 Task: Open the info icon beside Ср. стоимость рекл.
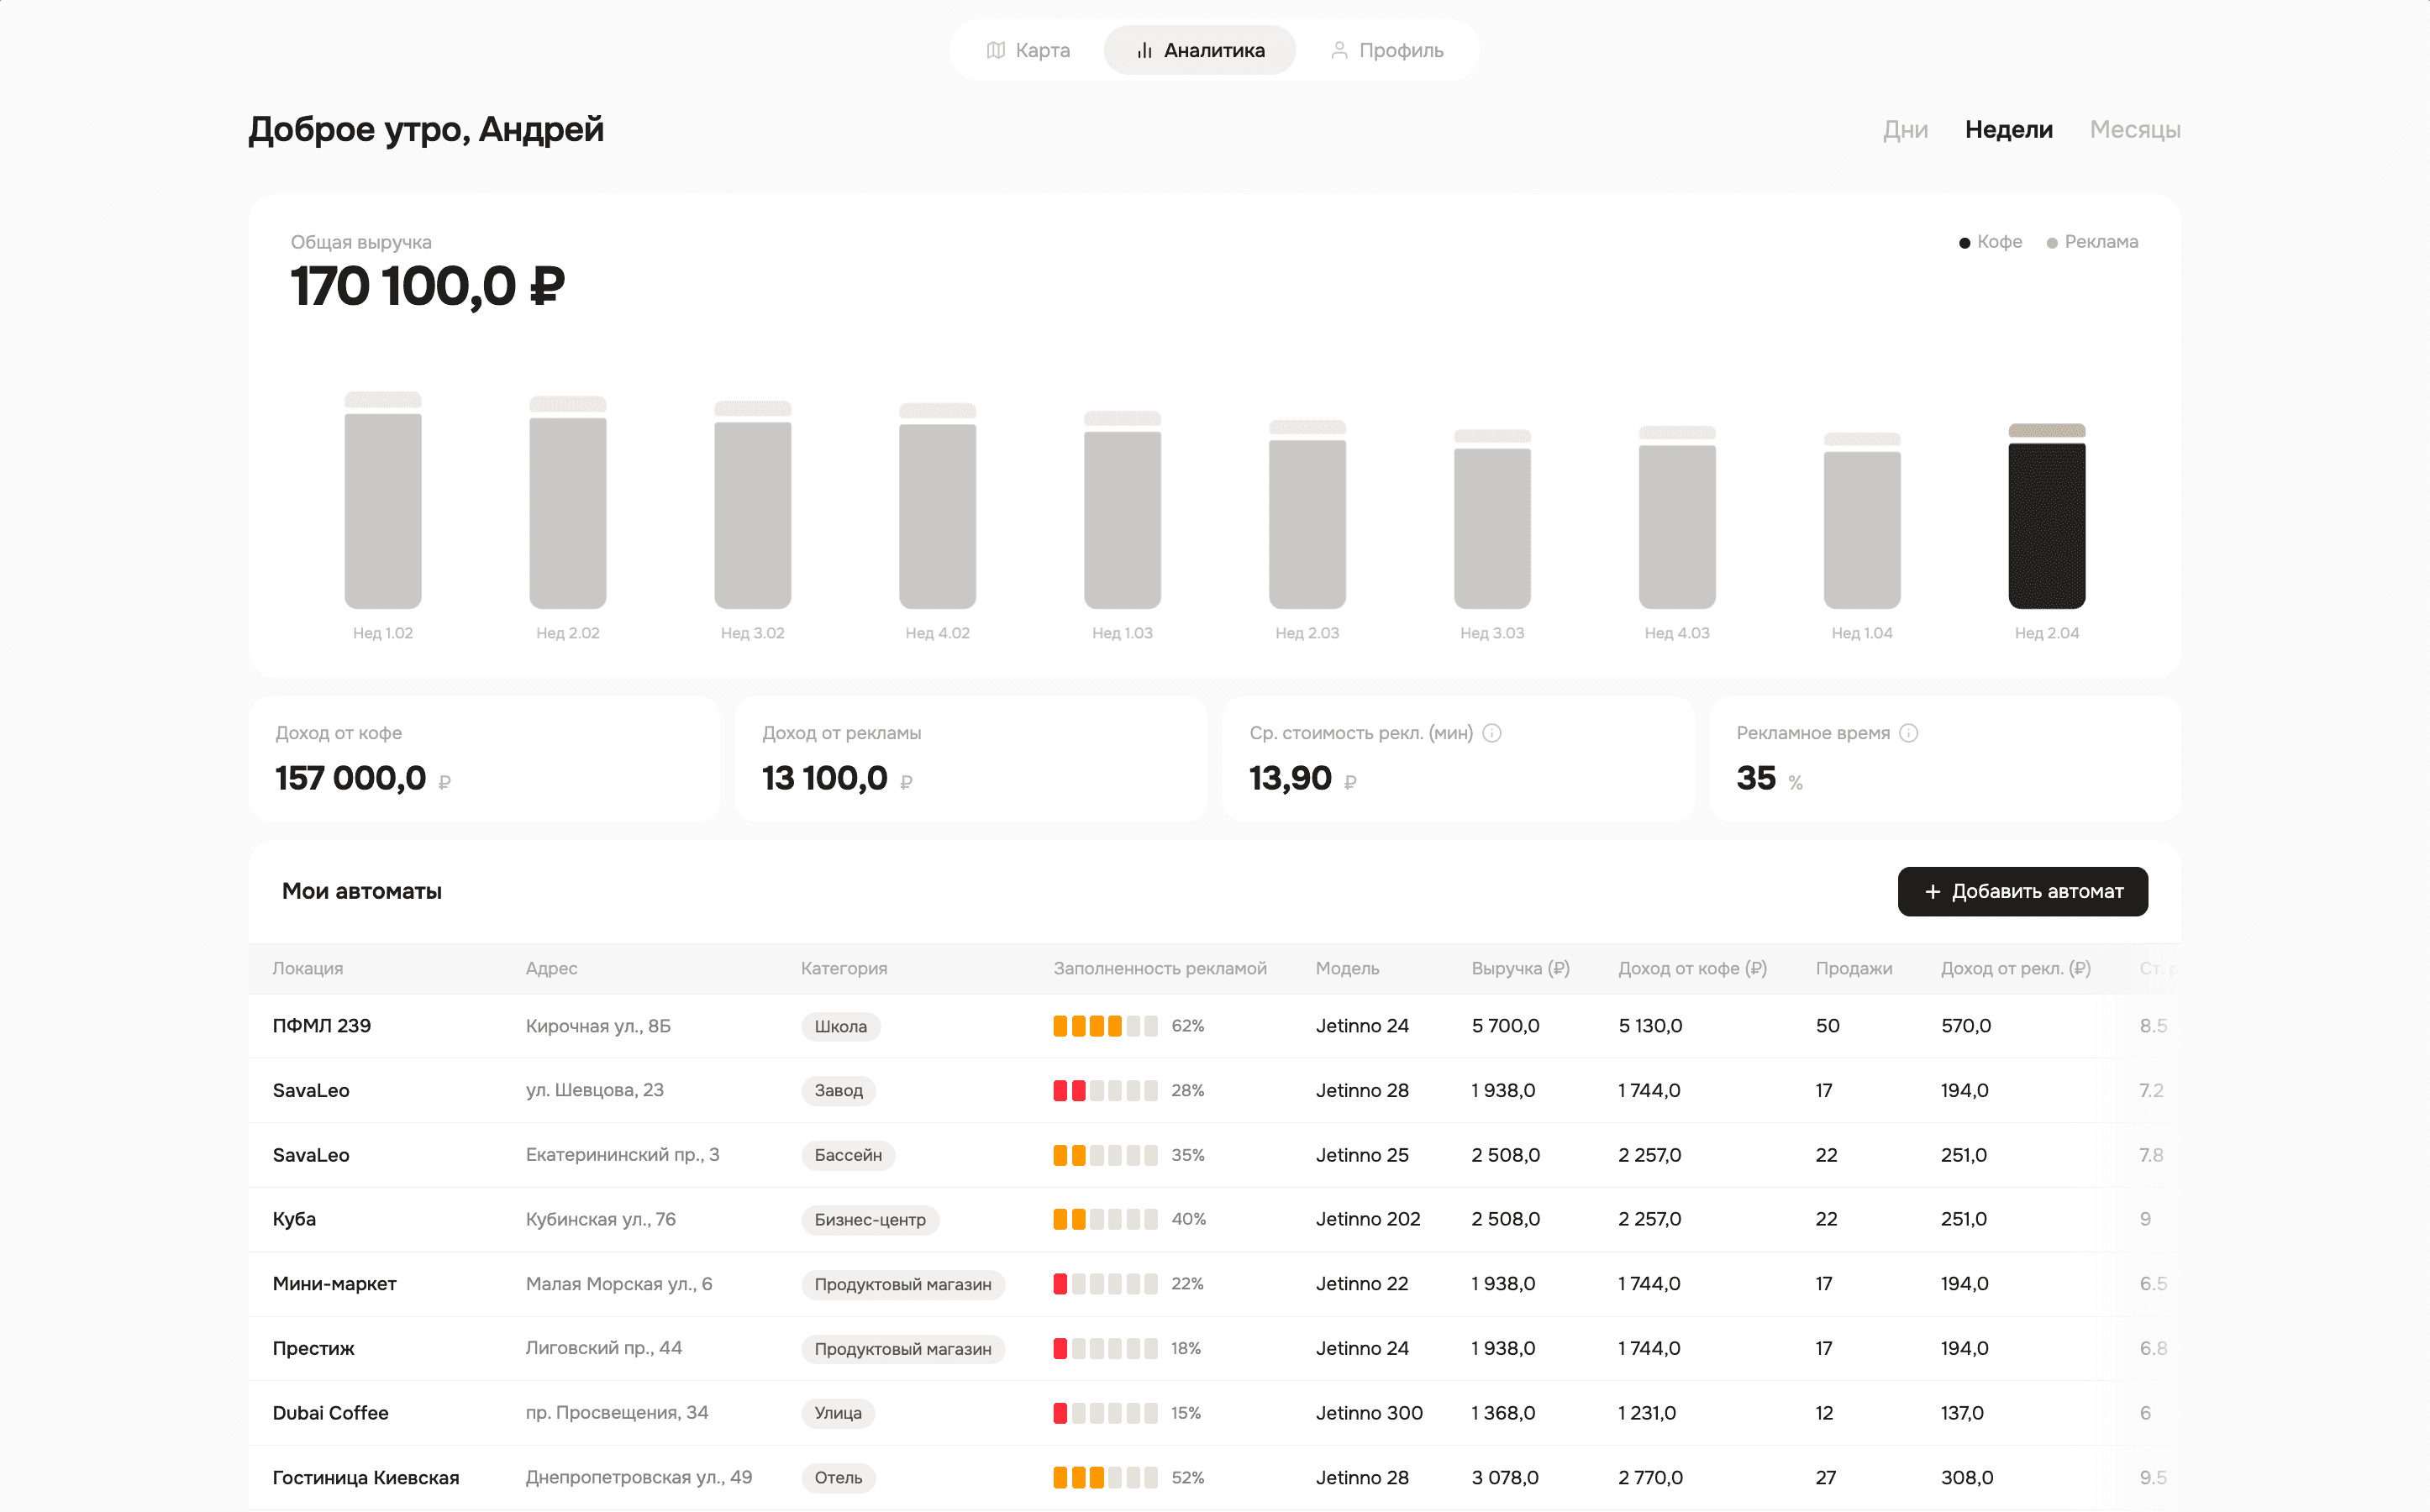(1492, 732)
